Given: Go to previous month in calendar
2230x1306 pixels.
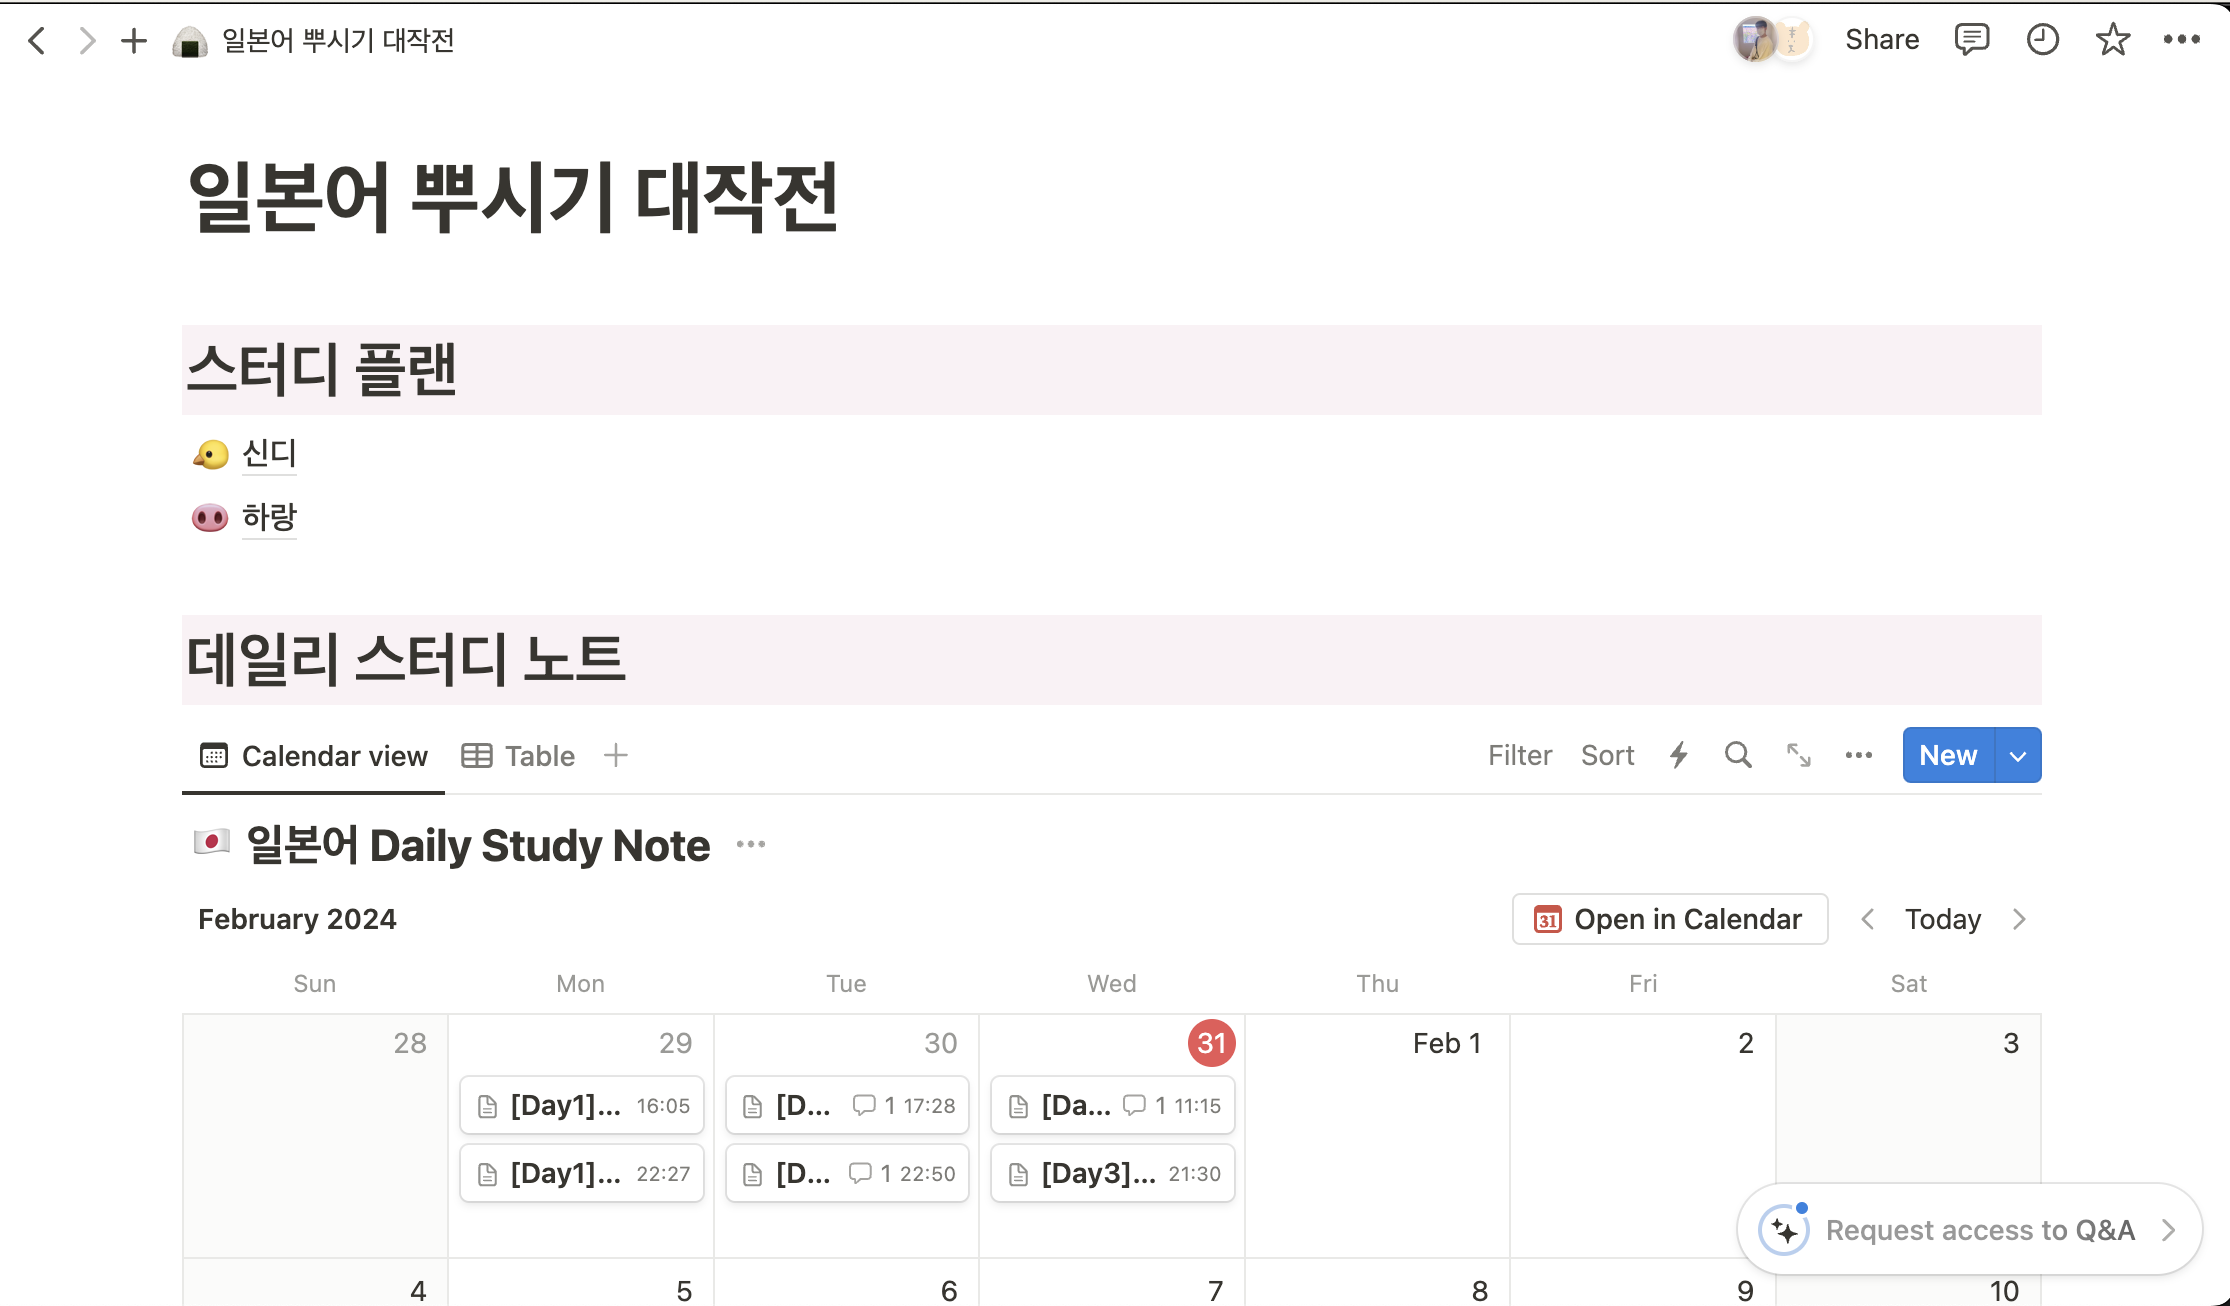Looking at the screenshot, I should click(1867, 919).
